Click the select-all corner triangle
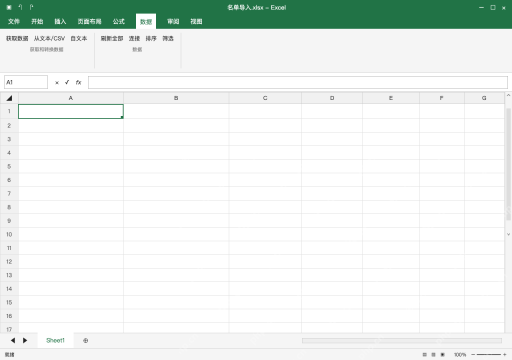The height and width of the screenshot is (360, 512). coord(9,98)
